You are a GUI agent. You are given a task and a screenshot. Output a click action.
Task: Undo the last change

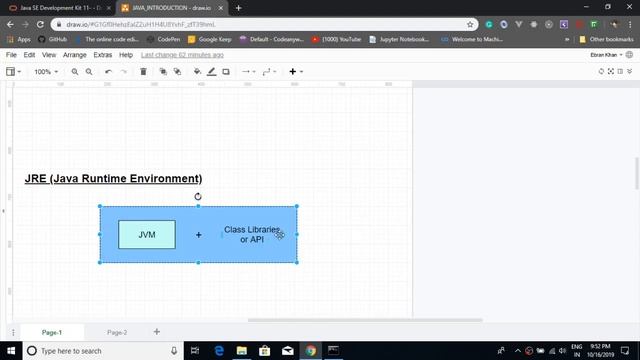(x=108, y=72)
